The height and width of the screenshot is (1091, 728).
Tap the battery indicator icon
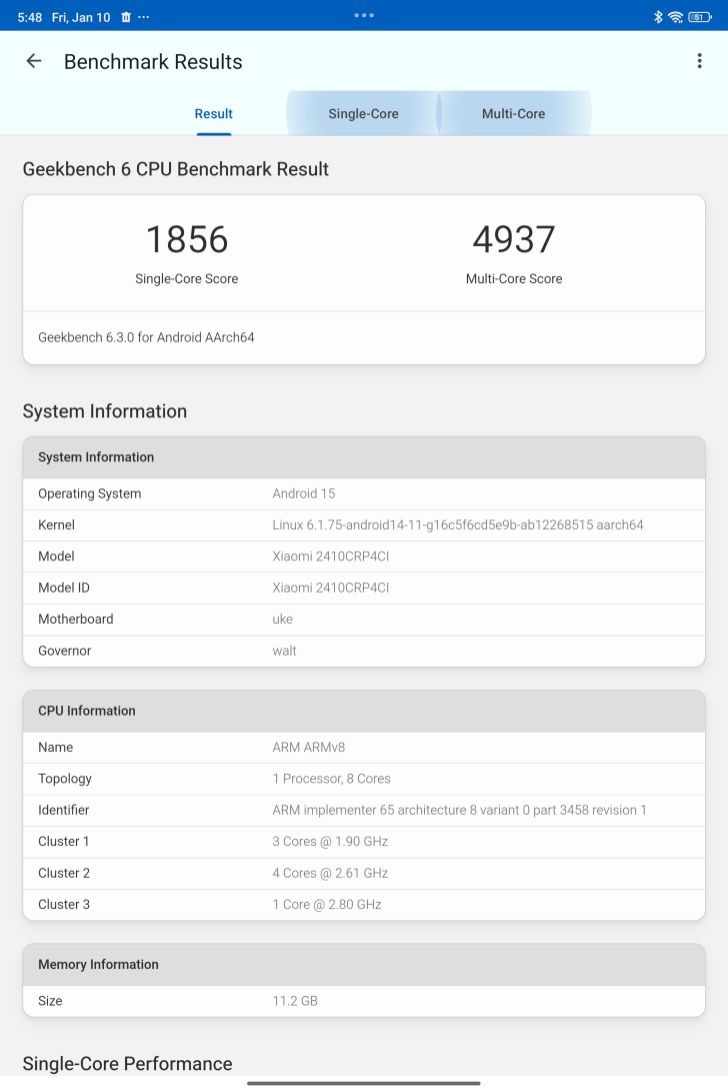point(699,17)
